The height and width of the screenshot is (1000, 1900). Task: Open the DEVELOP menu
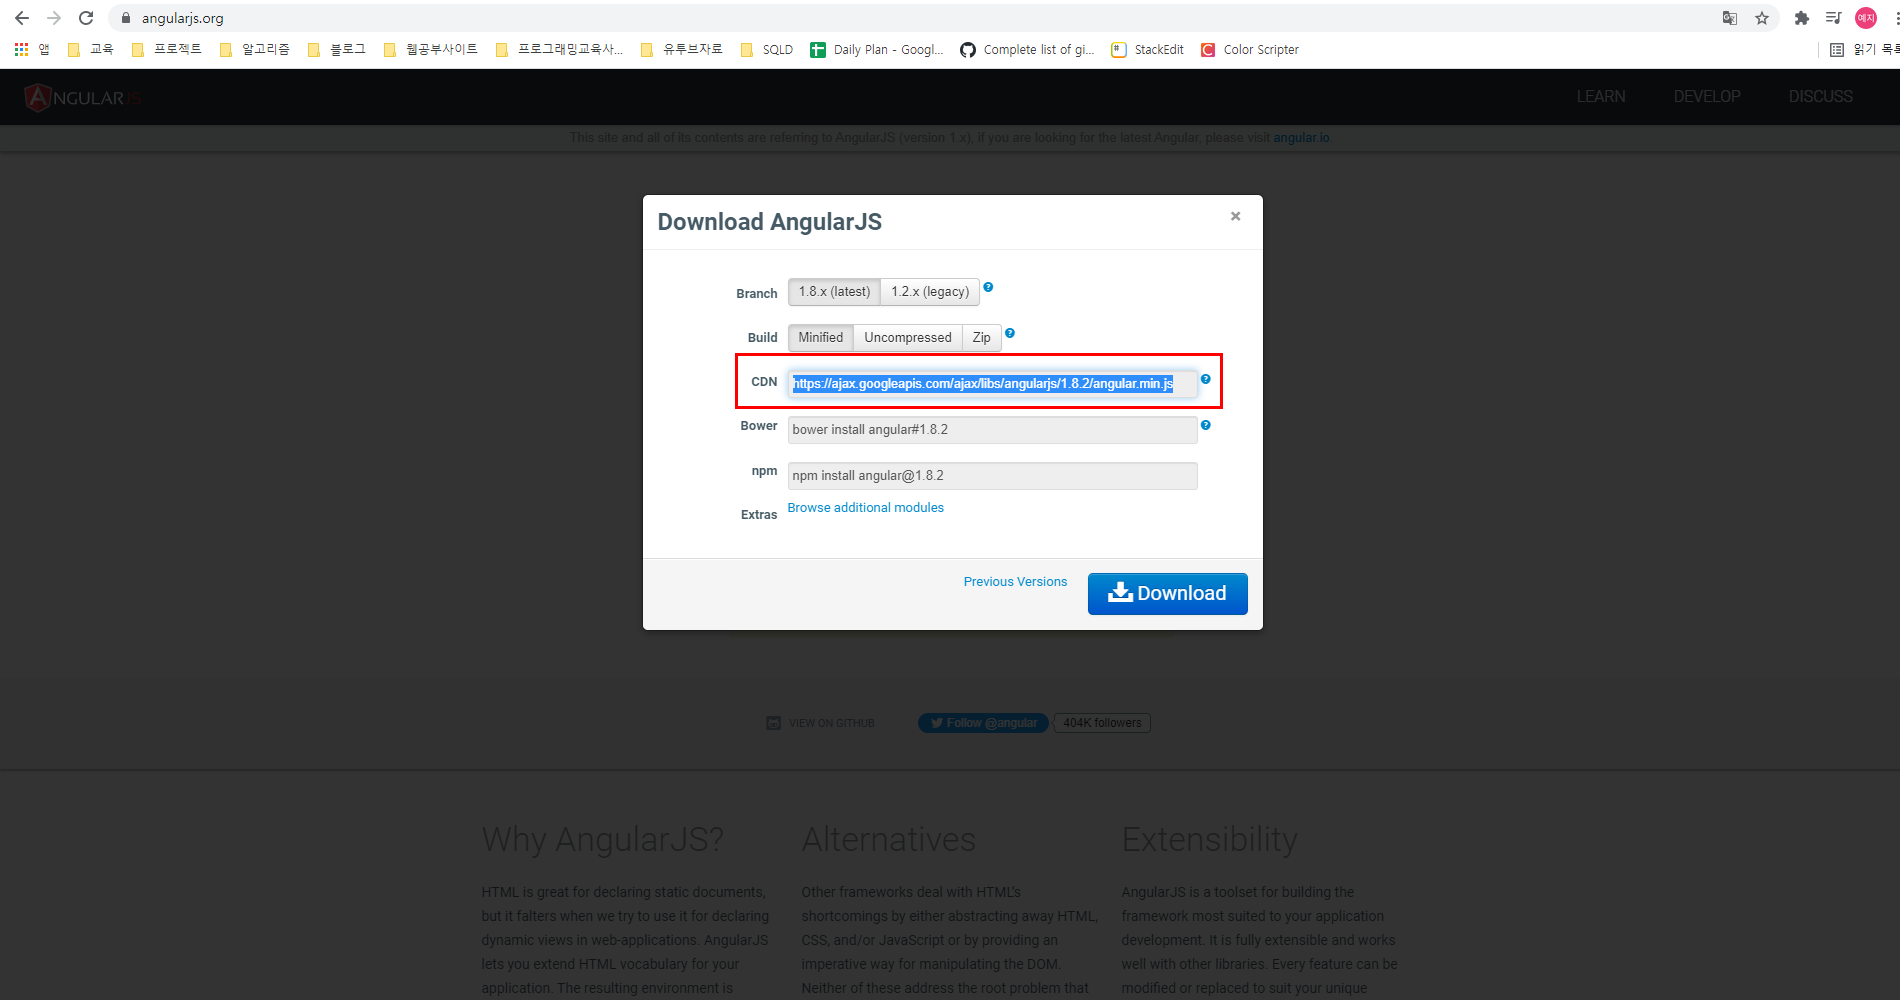click(x=1707, y=97)
